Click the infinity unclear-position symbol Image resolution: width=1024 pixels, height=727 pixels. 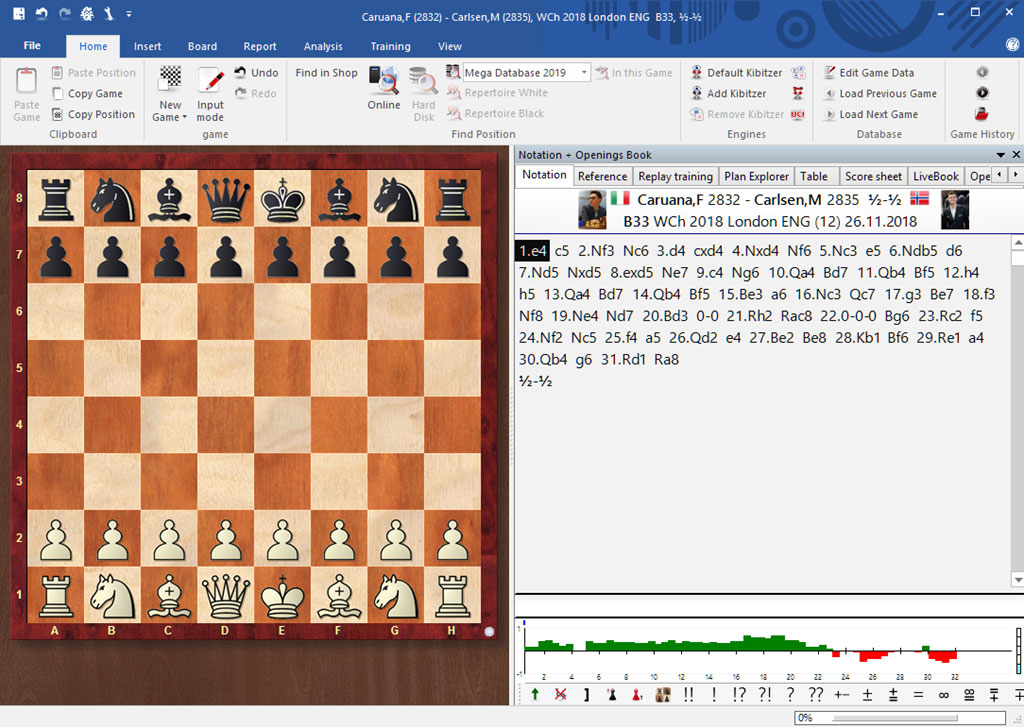click(x=942, y=694)
